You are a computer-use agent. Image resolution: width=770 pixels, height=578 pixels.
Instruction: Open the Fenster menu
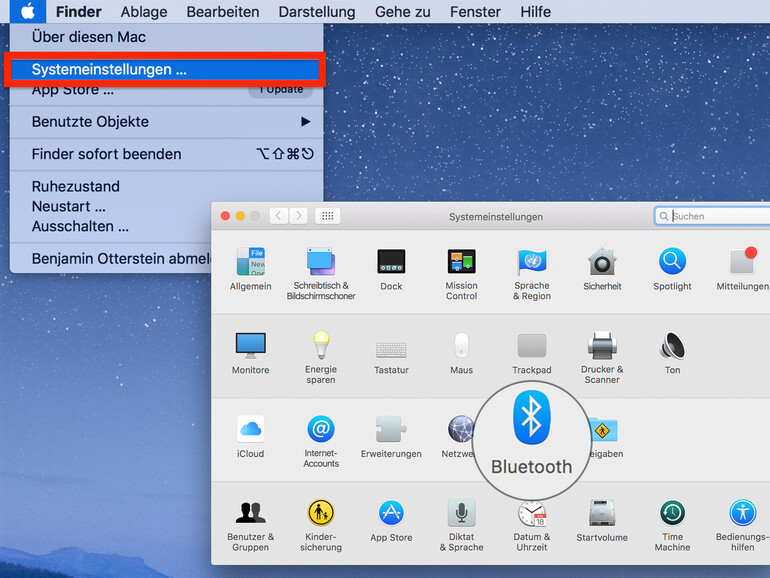475,11
